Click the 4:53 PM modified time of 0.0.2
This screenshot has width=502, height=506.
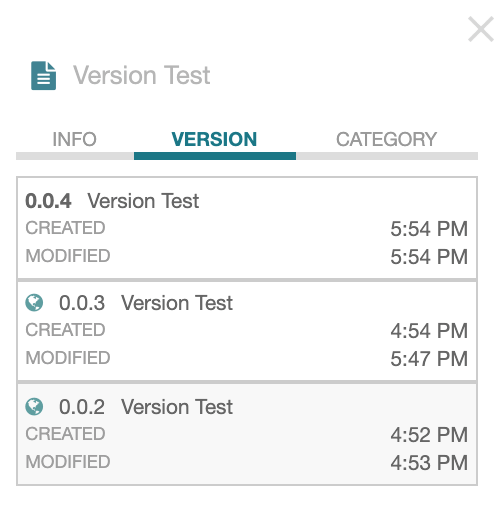(x=429, y=463)
